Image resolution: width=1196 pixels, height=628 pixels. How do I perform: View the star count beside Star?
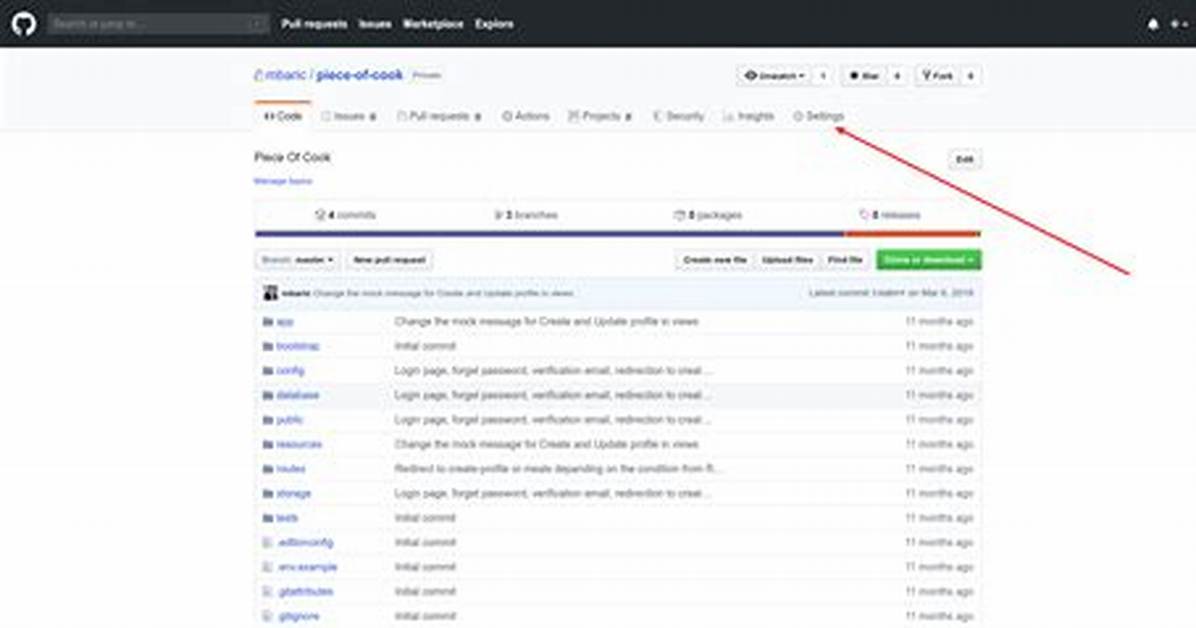(897, 76)
